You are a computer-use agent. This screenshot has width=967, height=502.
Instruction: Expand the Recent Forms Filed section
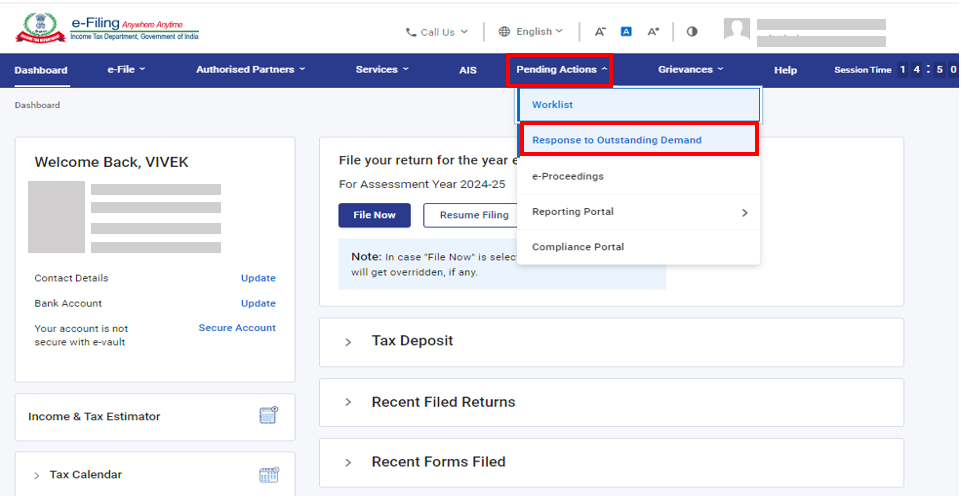[437, 462]
